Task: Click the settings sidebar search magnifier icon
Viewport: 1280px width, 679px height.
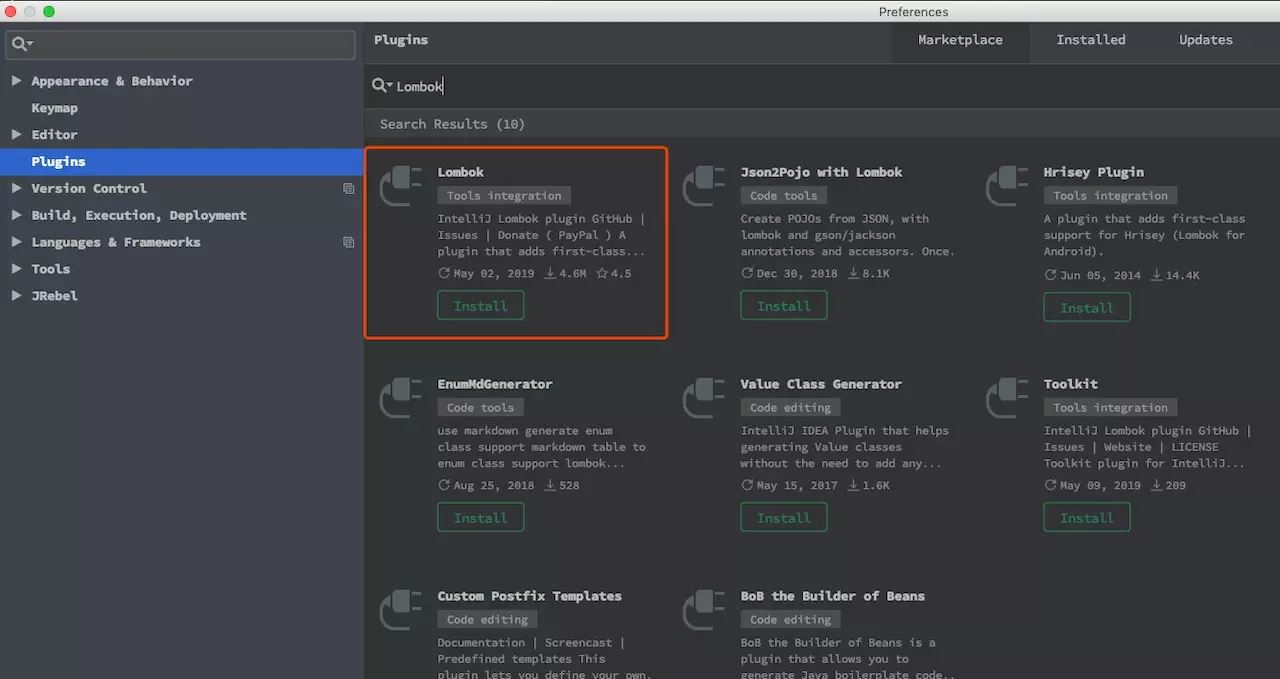Action: point(21,44)
